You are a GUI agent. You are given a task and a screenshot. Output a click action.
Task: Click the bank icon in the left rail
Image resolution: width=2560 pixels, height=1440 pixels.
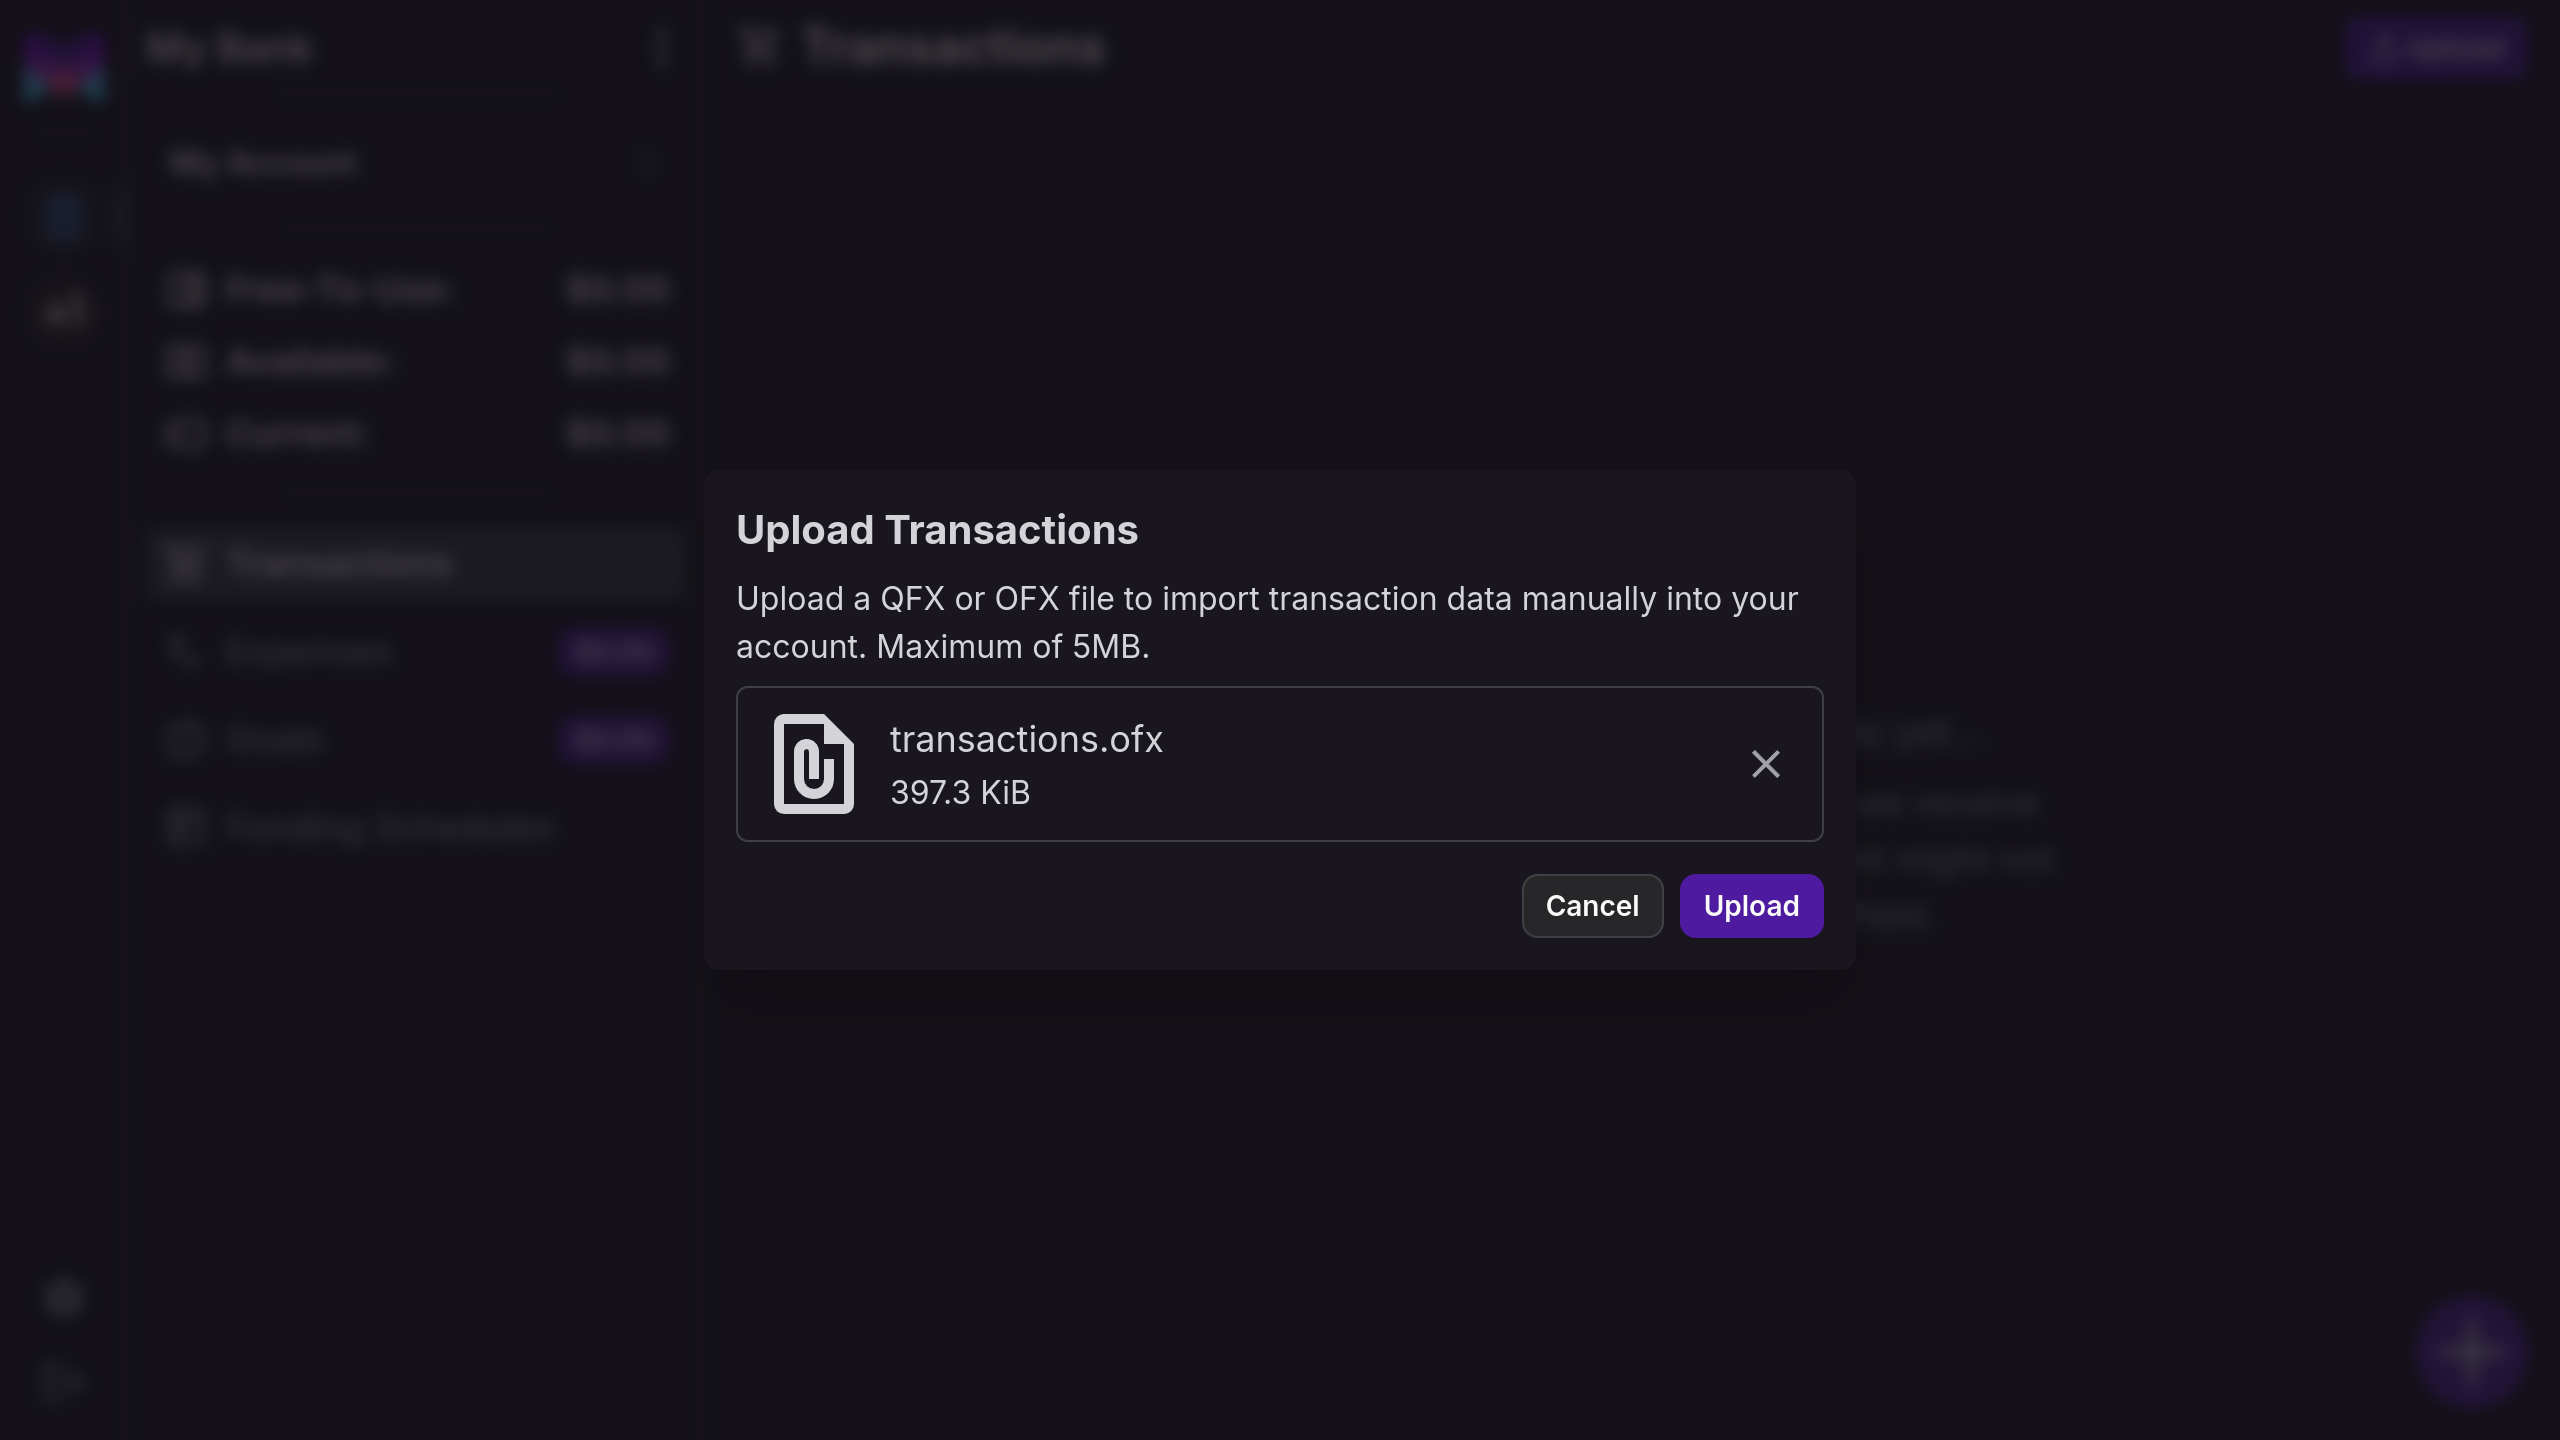click(64, 217)
